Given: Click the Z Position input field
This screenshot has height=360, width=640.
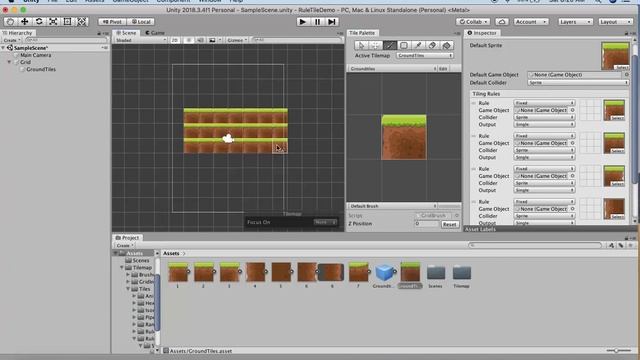Looking at the screenshot, I should tap(427, 224).
